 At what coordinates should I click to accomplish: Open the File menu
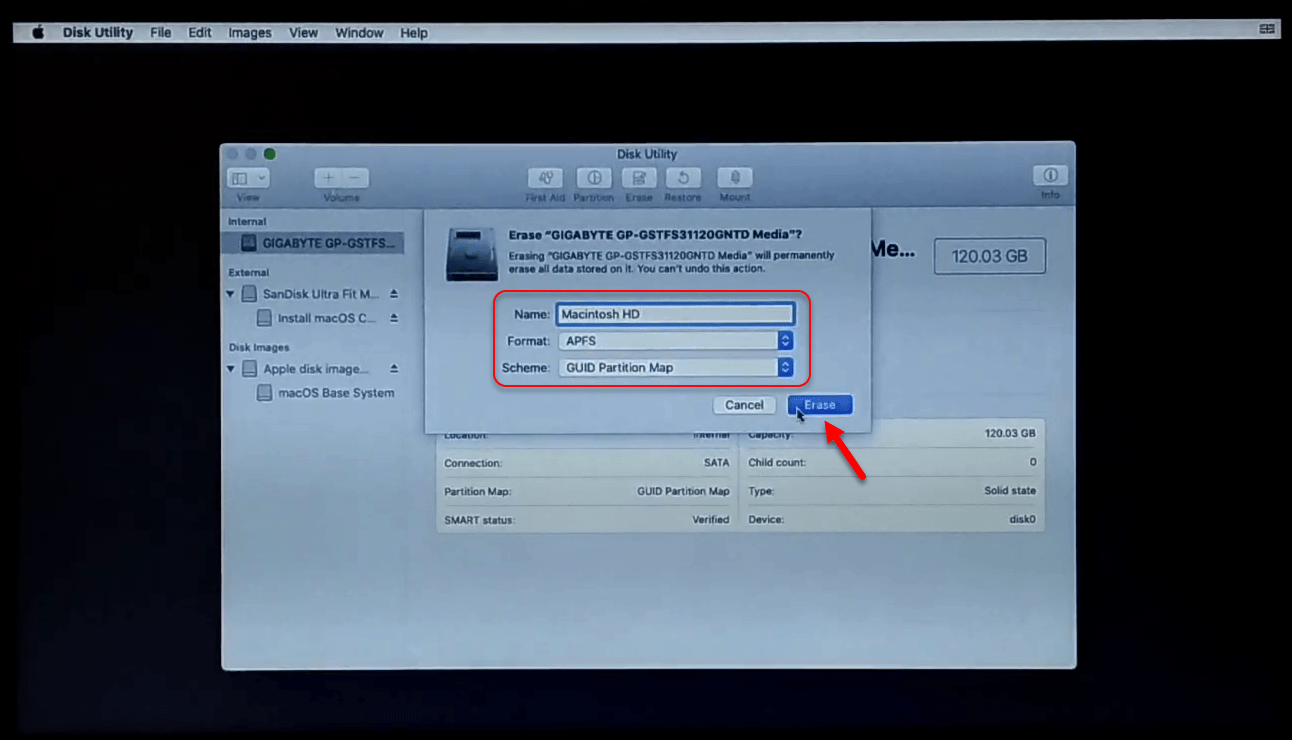[x=161, y=32]
